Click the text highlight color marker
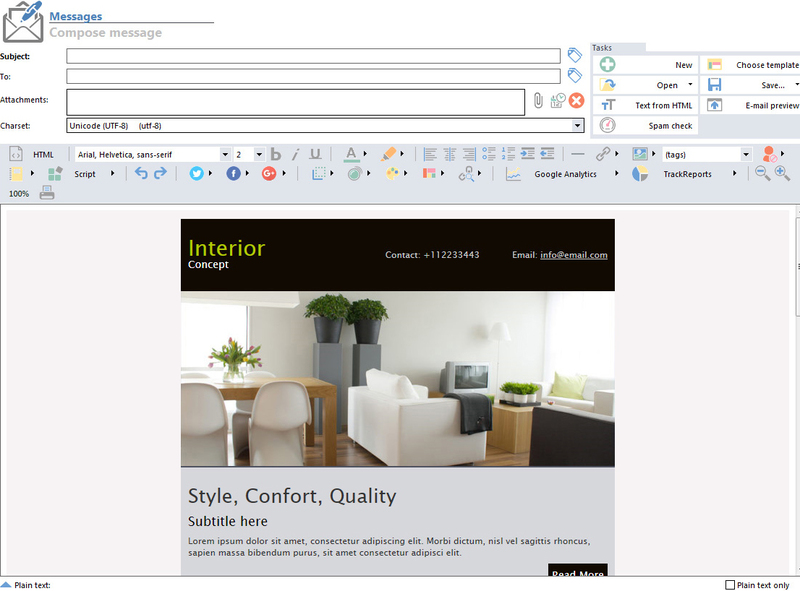 [x=390, y=154]
